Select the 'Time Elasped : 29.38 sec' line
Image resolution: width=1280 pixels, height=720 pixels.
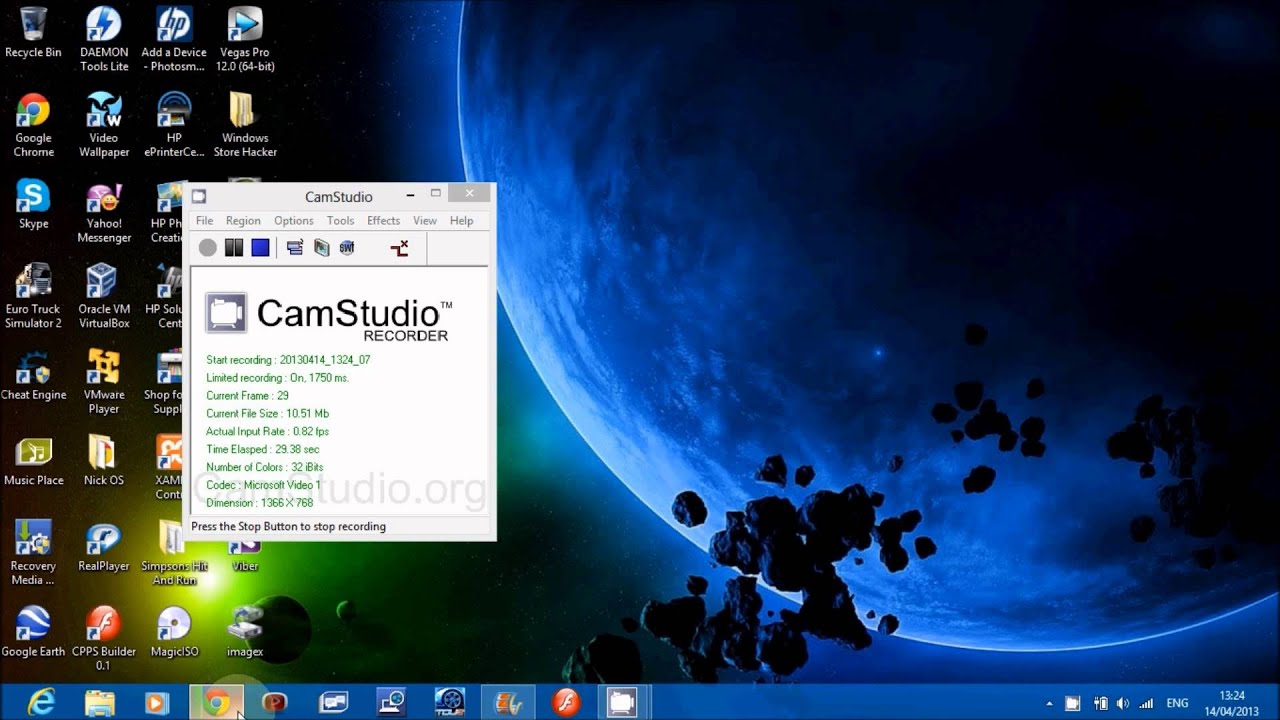(263, 450)
